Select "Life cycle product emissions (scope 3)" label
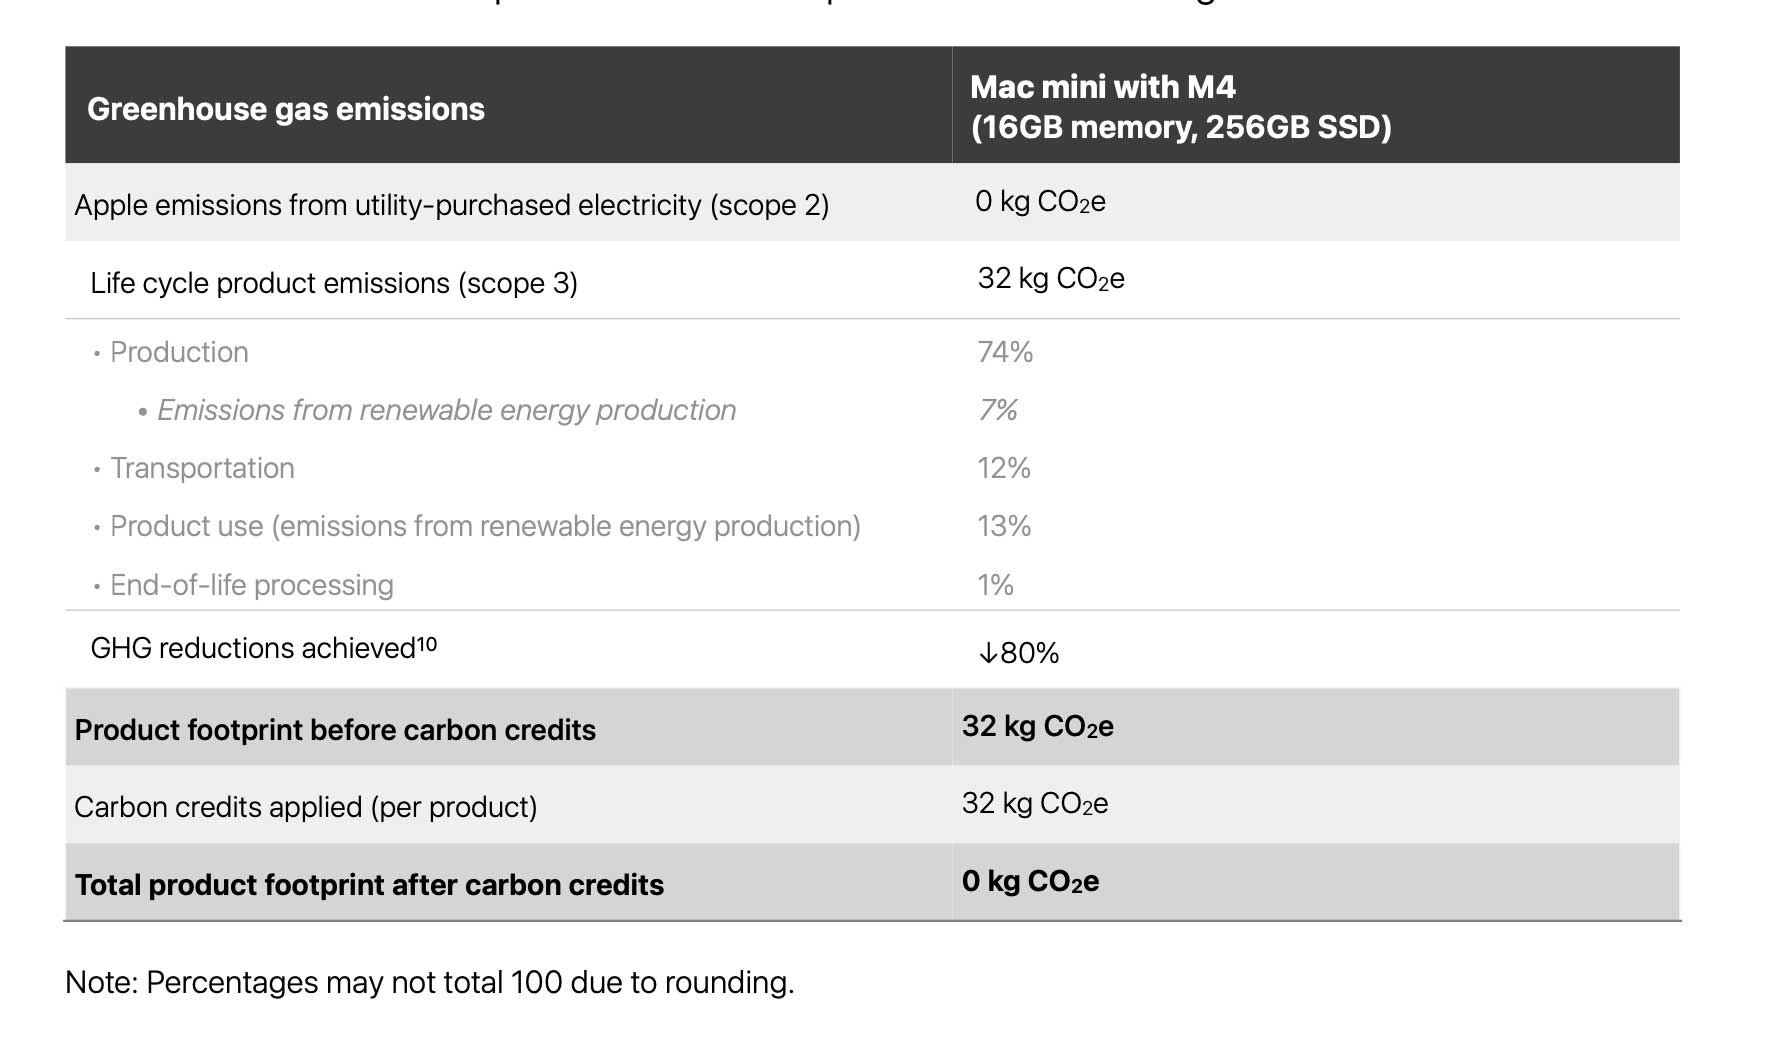Viewport: 1766px width, 1038px height. (x=334, y=283)
